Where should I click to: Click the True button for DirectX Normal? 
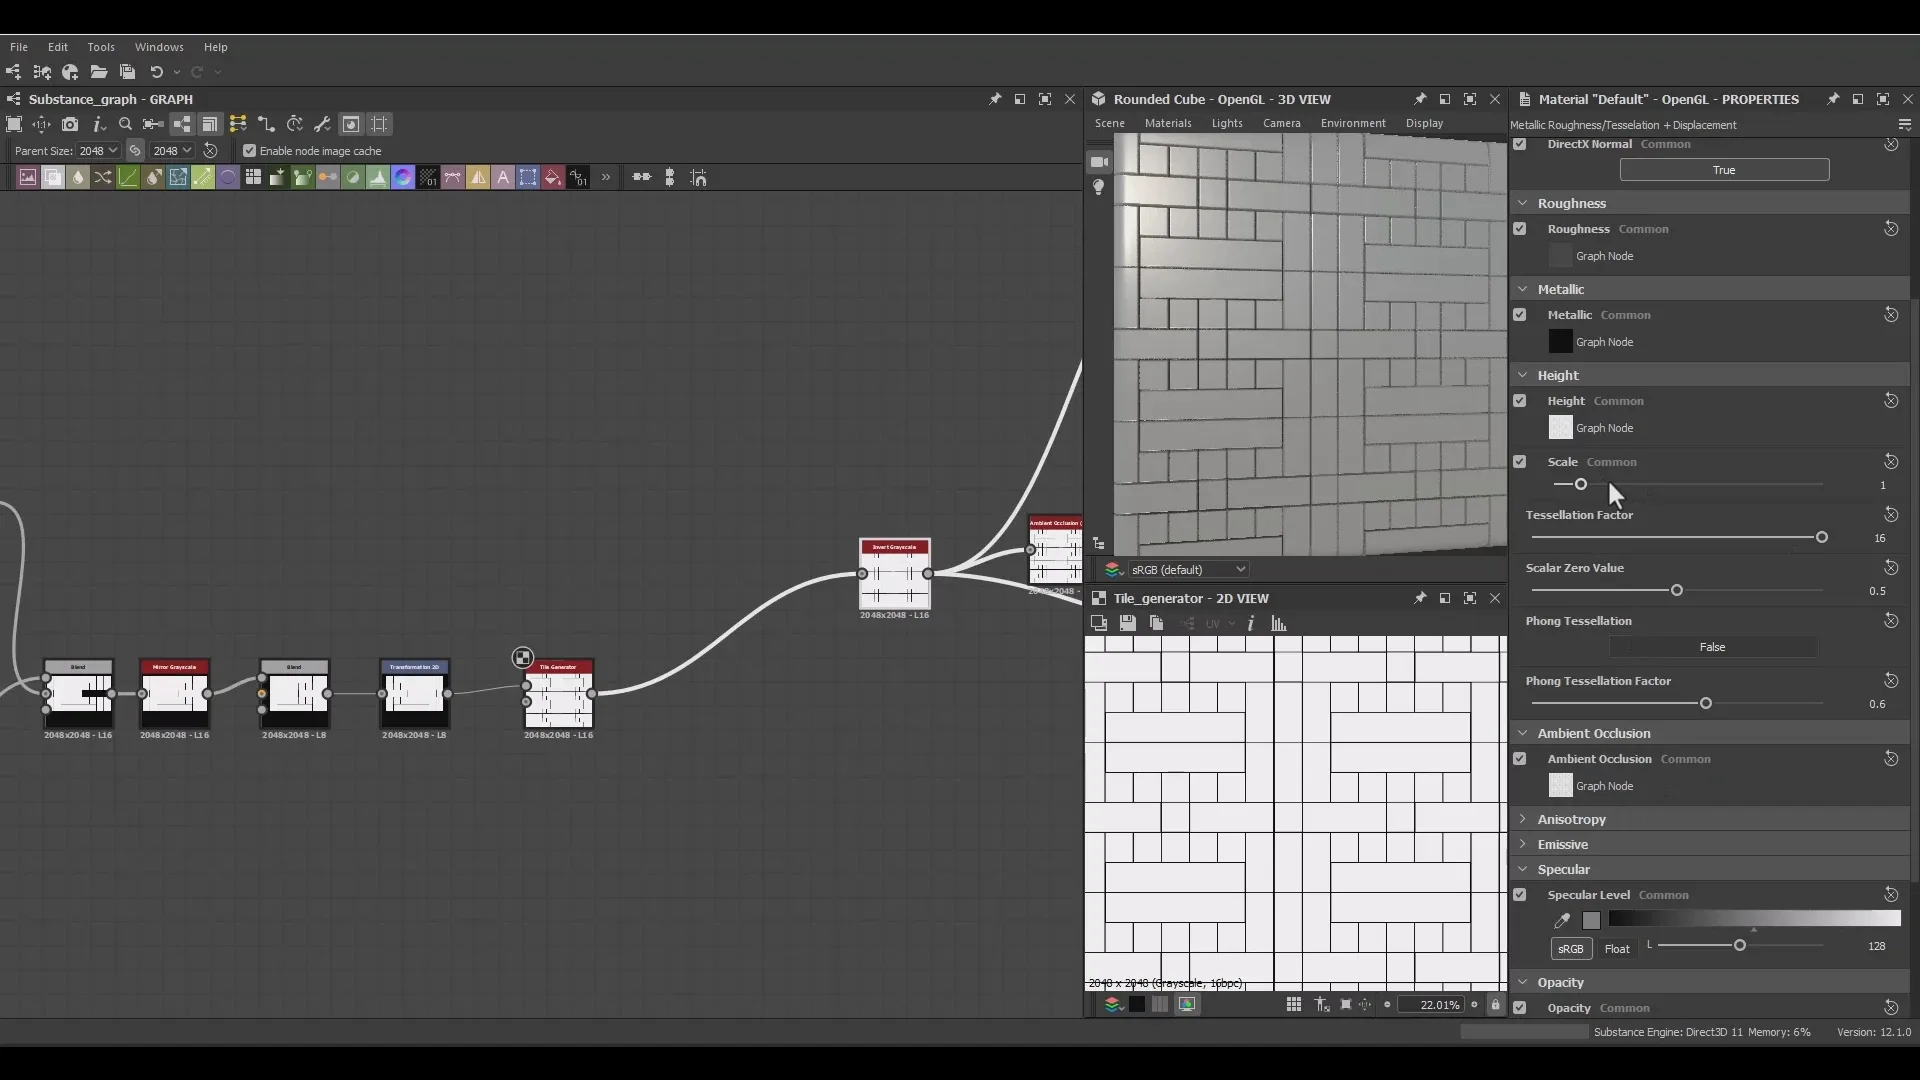pyautogui.click(x=1725, y=170)
